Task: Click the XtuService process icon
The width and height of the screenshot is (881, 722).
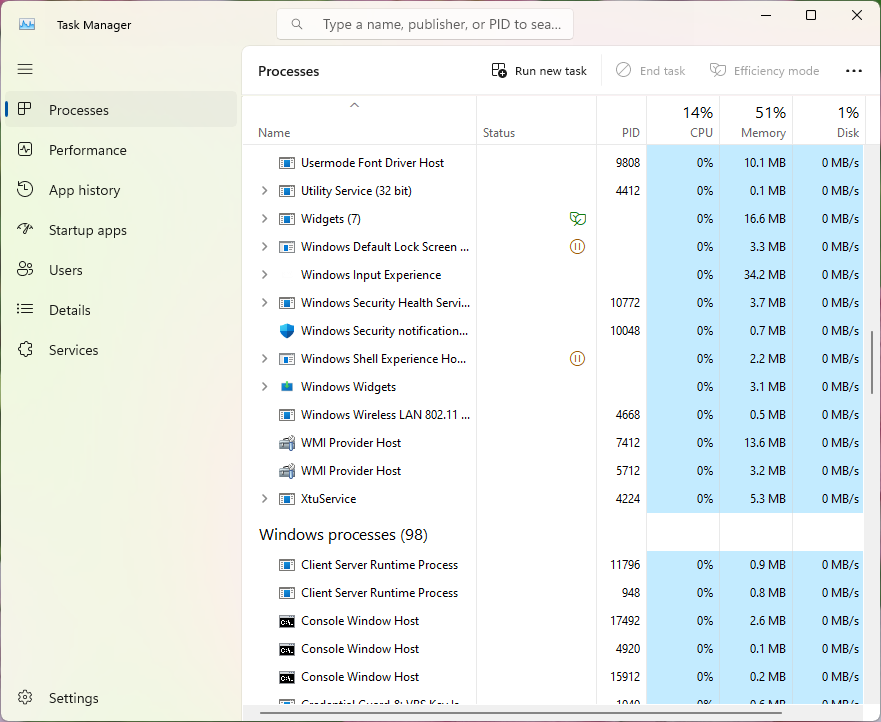Action: click(x=287, y=499)
